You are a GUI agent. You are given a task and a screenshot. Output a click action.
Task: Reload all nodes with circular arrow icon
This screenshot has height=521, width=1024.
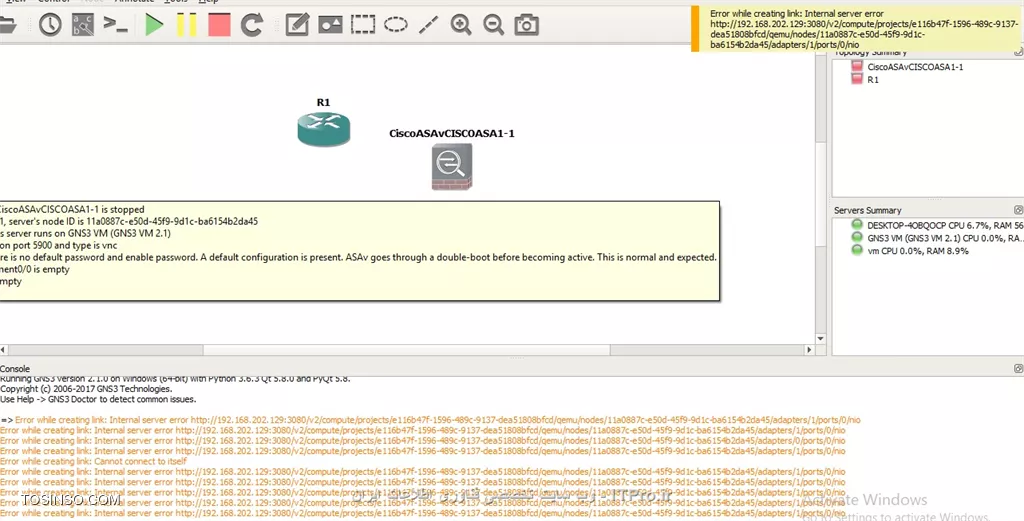pyautogui.click(x=251, y=25)
